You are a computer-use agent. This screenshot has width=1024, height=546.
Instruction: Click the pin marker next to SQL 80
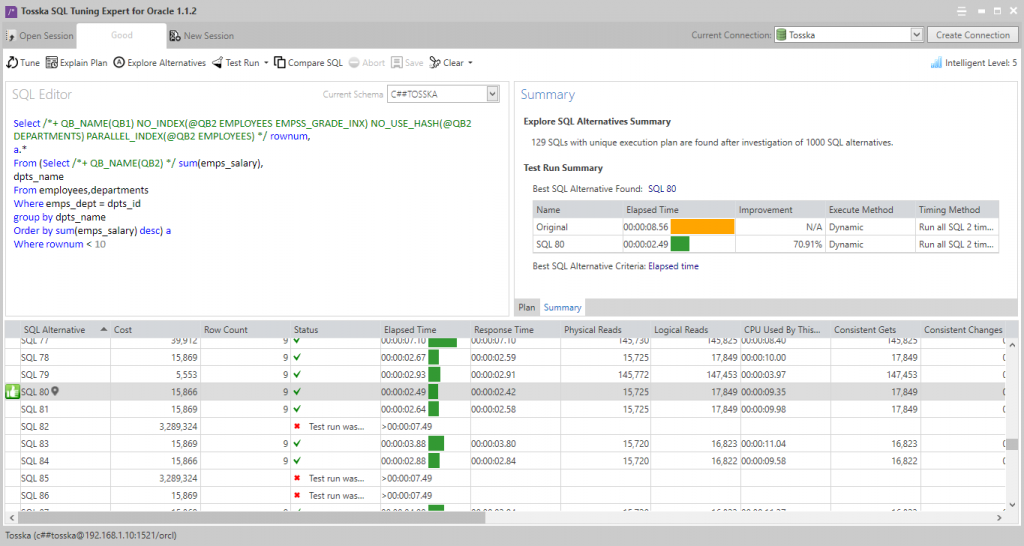[x=56, y=391]
